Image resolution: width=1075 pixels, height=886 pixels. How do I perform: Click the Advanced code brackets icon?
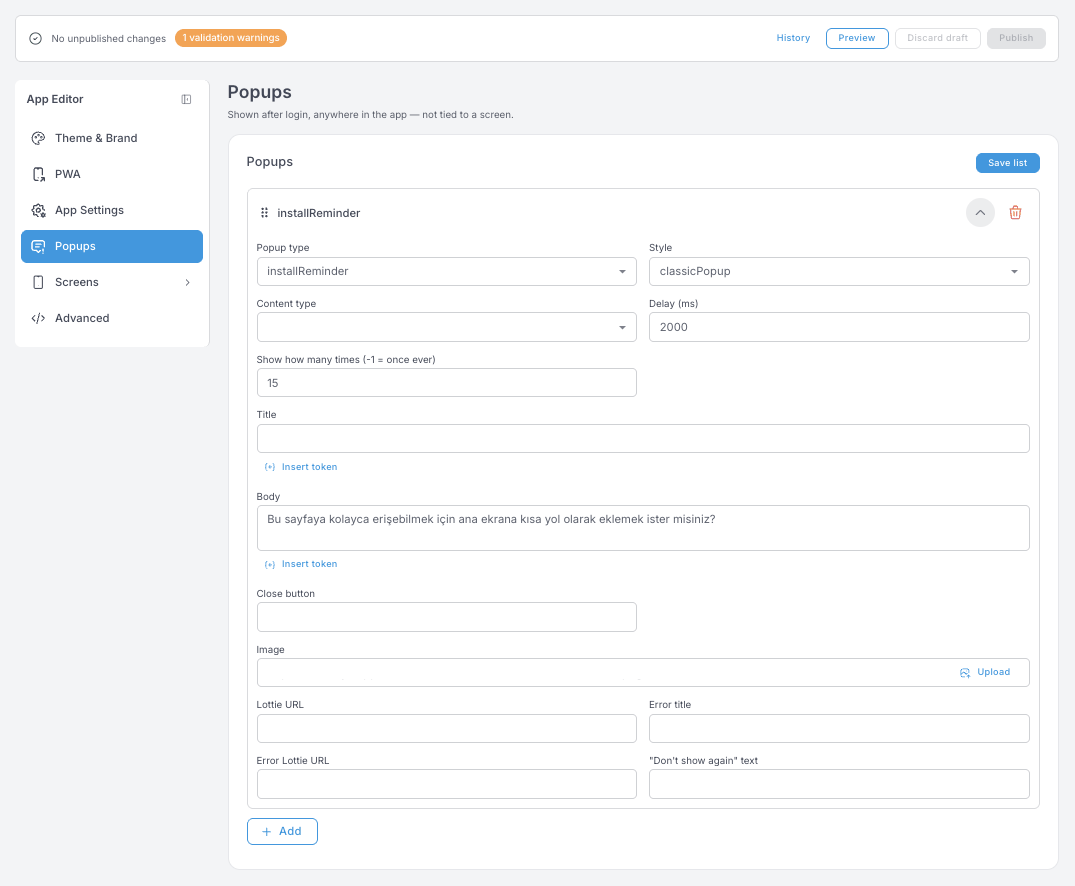pyautogui.click(x=38, y=318)
